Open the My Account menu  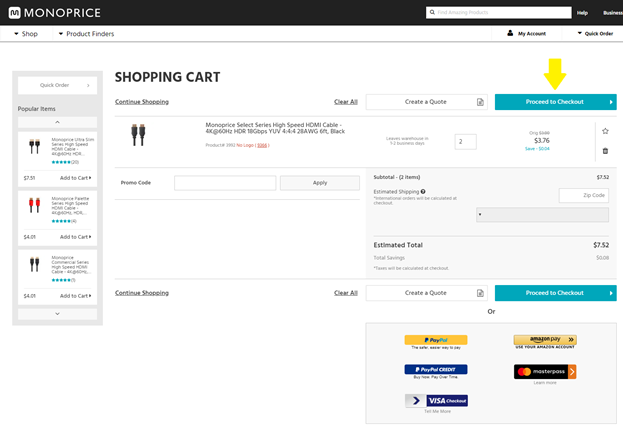coord(526,34)
